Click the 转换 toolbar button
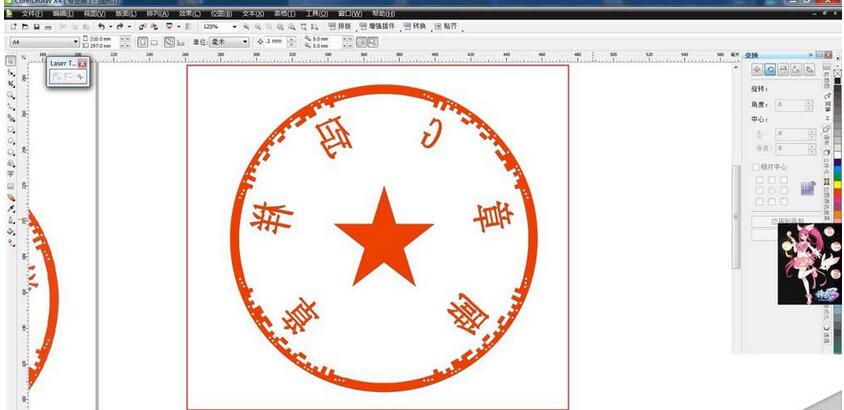 click(414, 26)
